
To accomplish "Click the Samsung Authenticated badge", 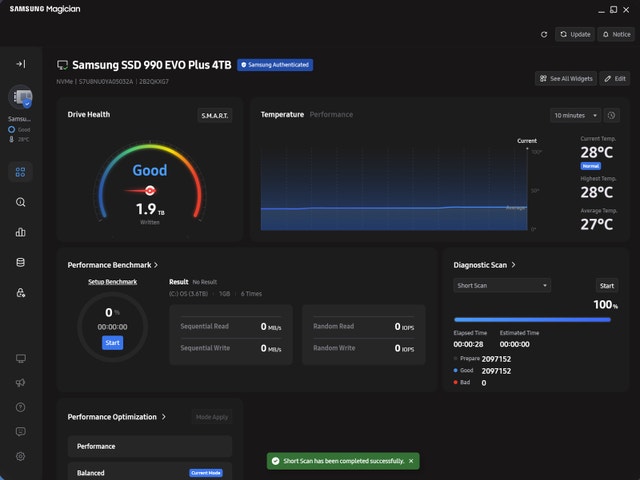I will [275, 65].
